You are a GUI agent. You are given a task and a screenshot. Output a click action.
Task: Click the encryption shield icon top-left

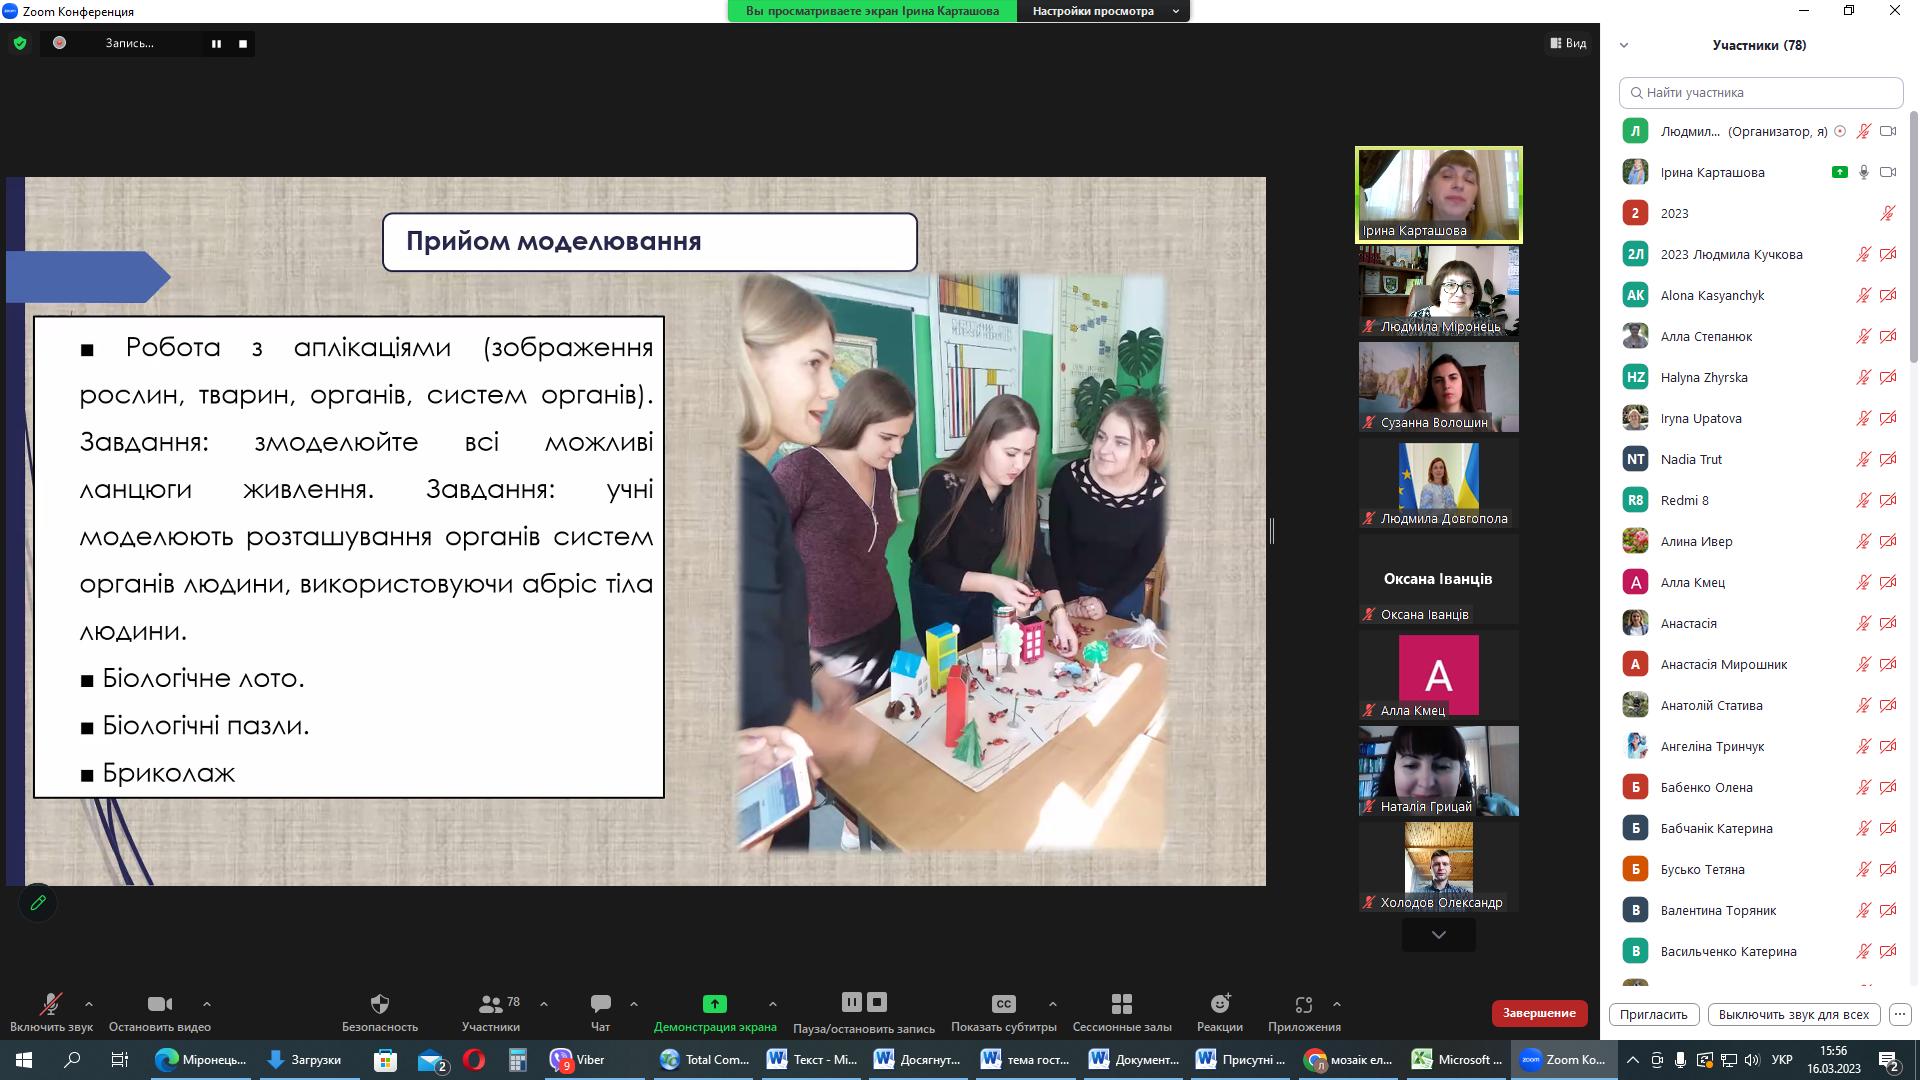19,43
